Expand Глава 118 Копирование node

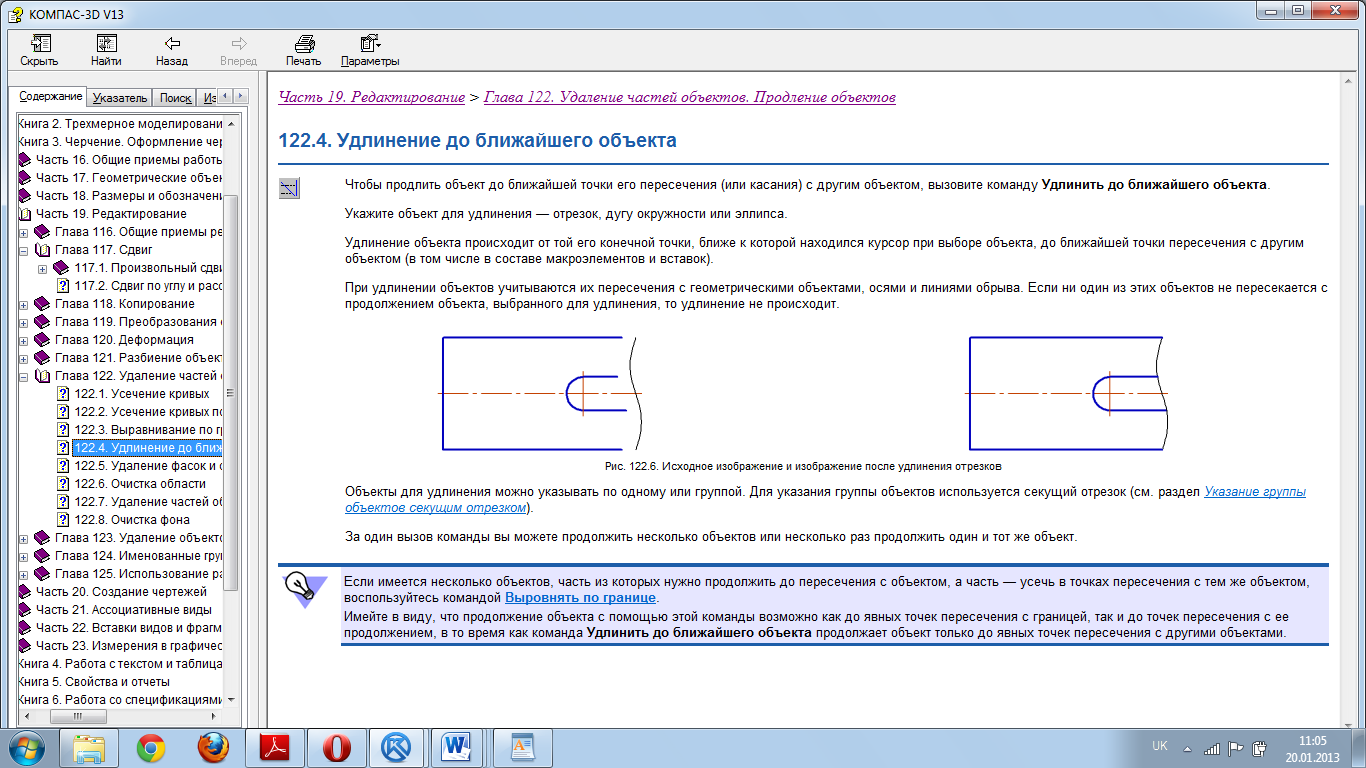click(24, 304)
